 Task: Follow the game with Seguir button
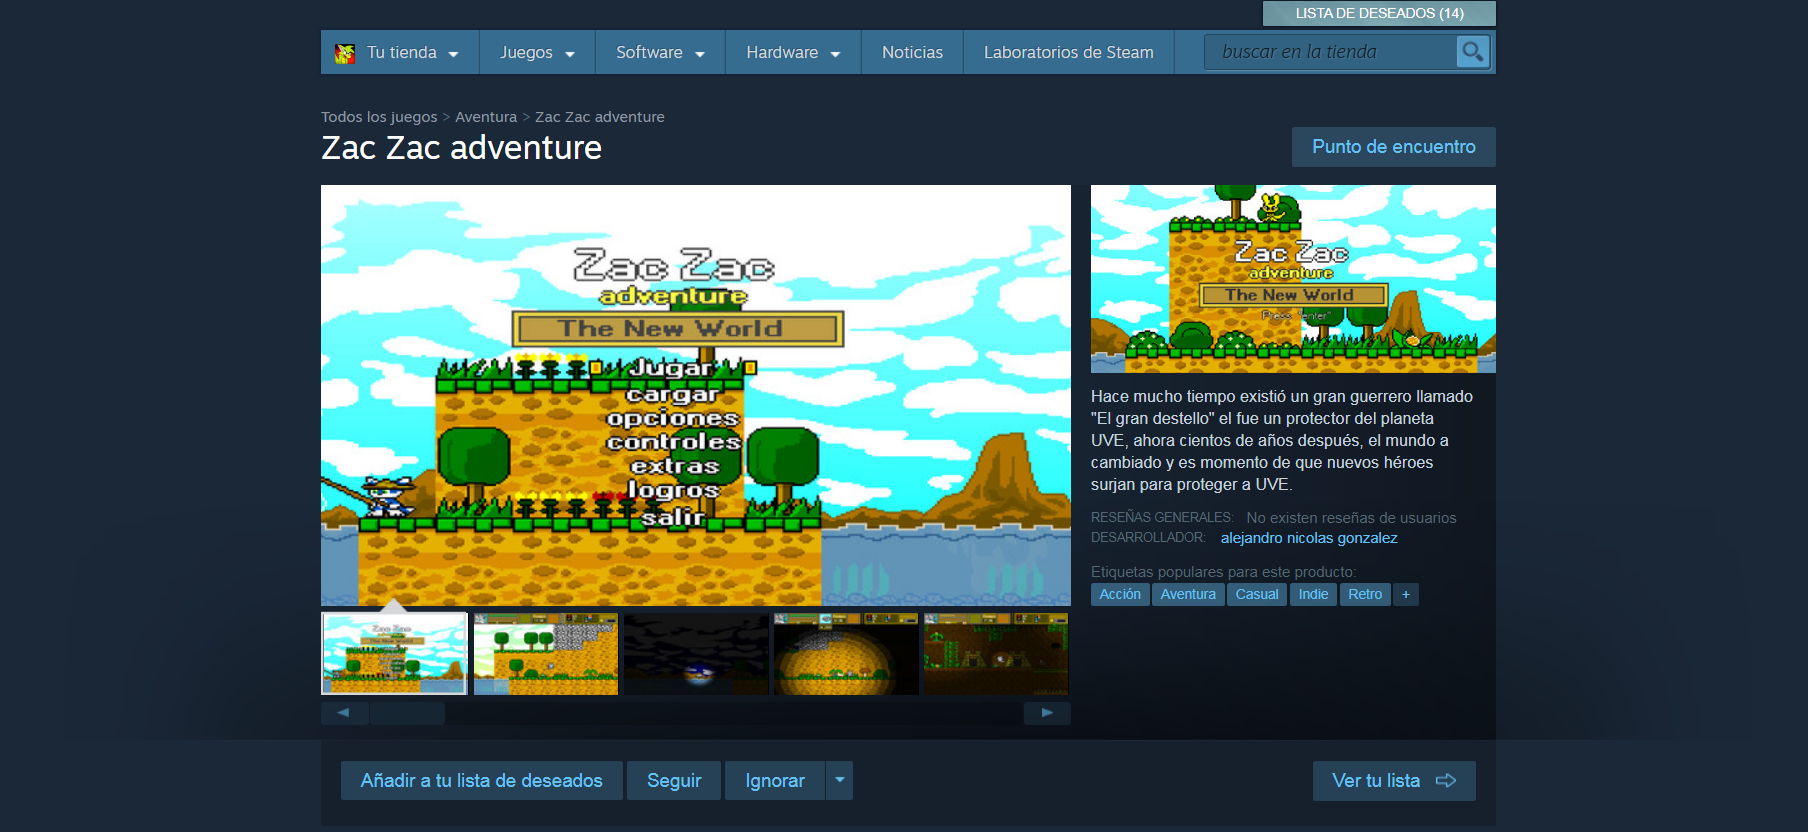point(674,780)
